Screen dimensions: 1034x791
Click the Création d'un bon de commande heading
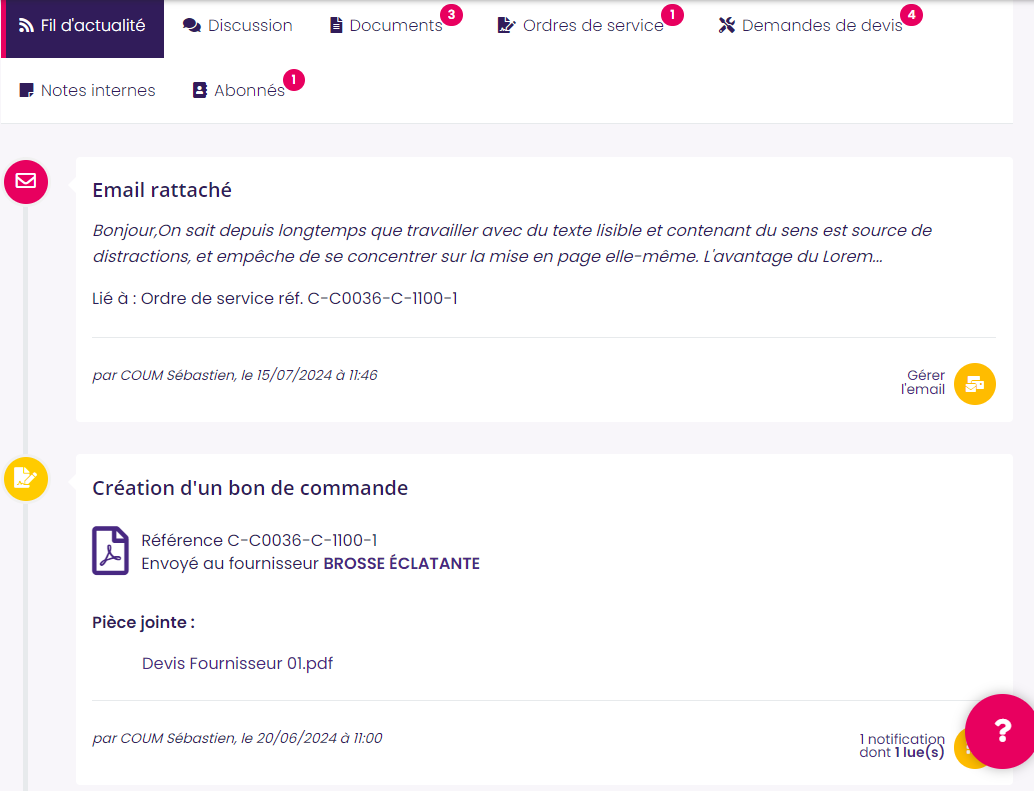250,488
